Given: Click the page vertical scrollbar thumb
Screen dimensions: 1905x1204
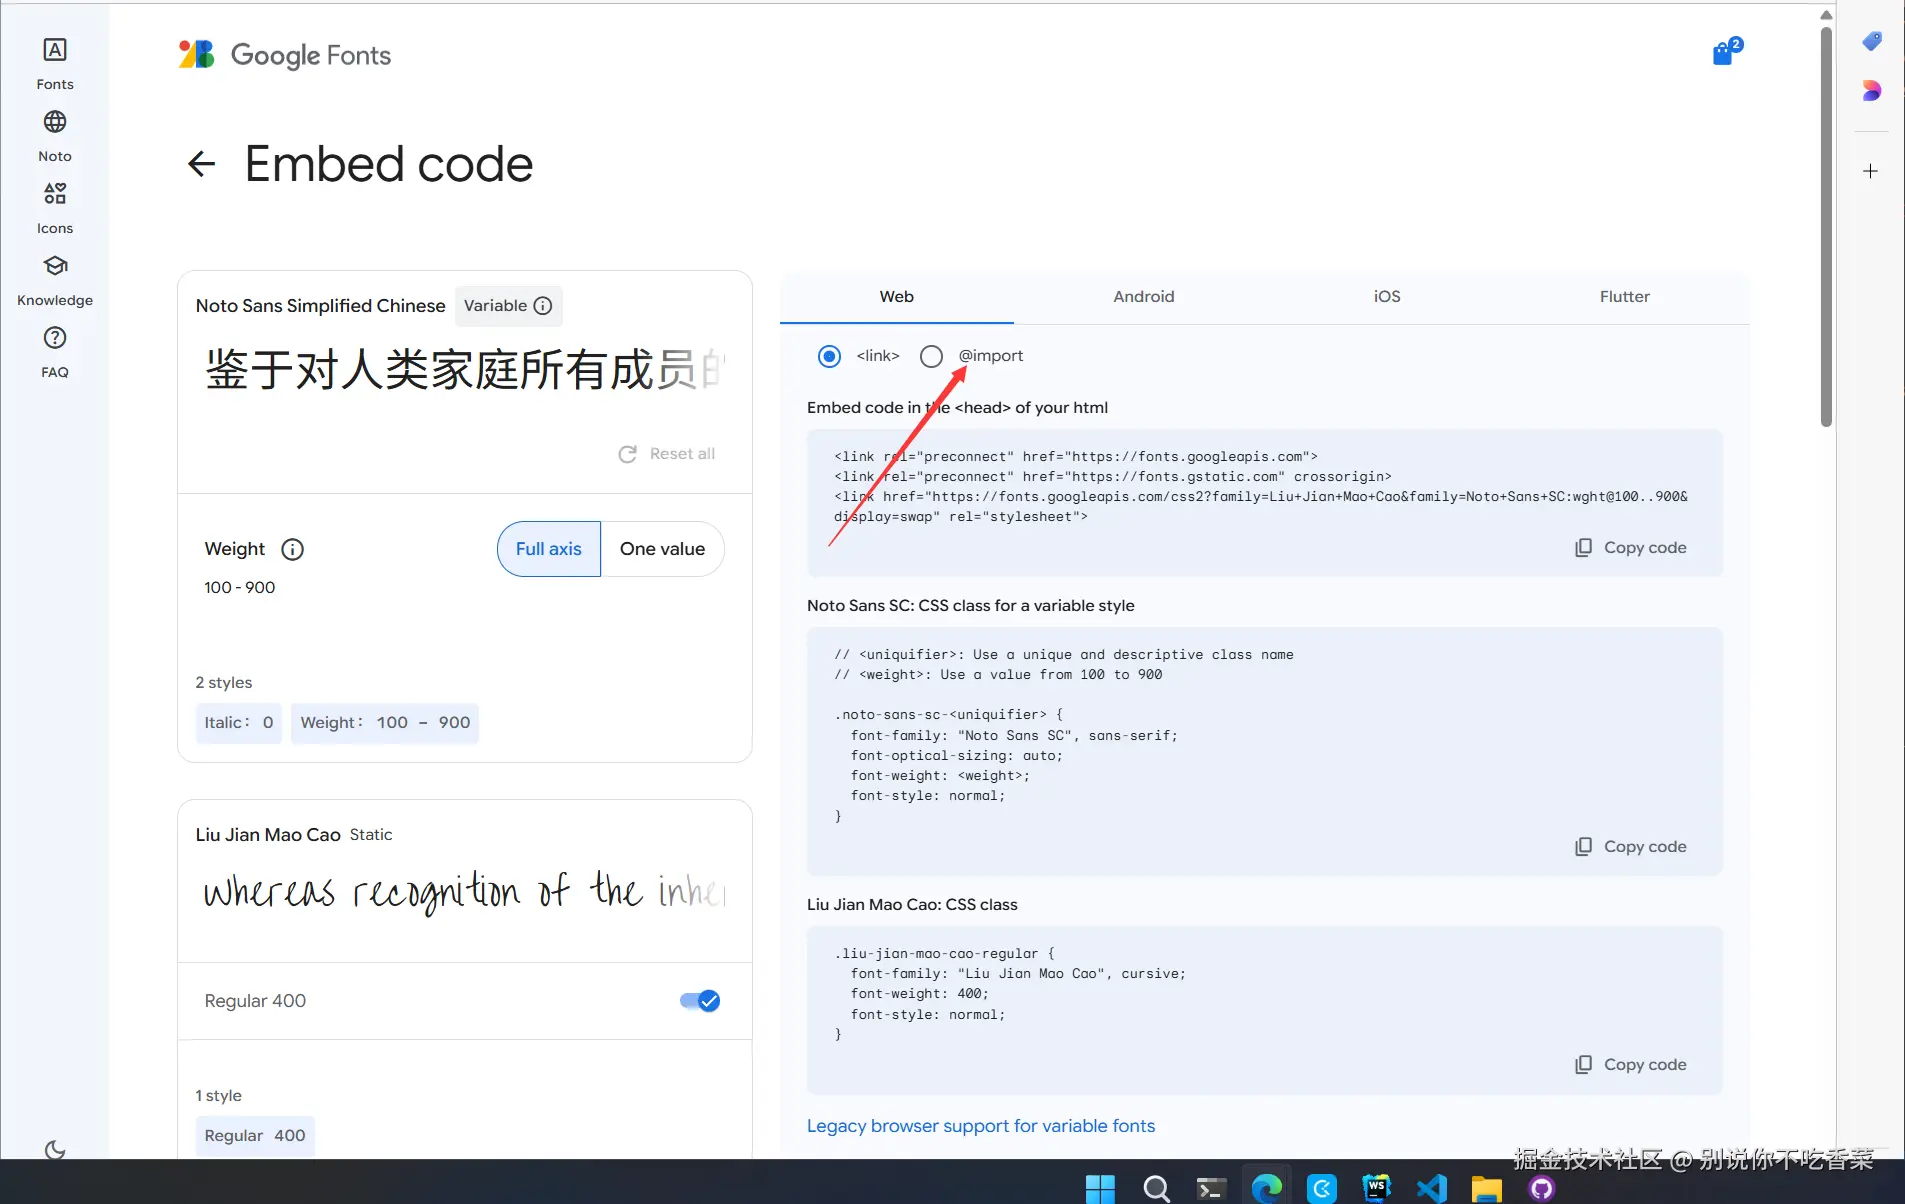Looking at the screenshot, I should coord(1826,225).
